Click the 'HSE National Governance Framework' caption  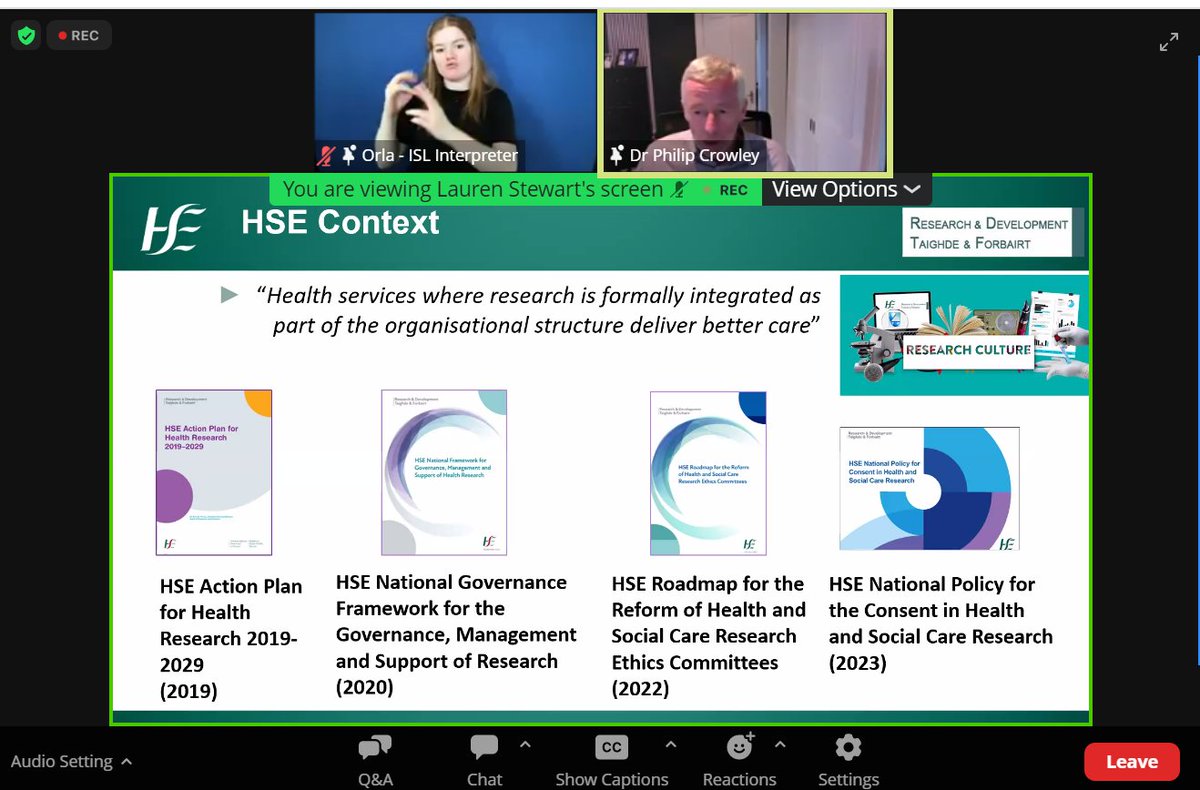coord(456,634)
